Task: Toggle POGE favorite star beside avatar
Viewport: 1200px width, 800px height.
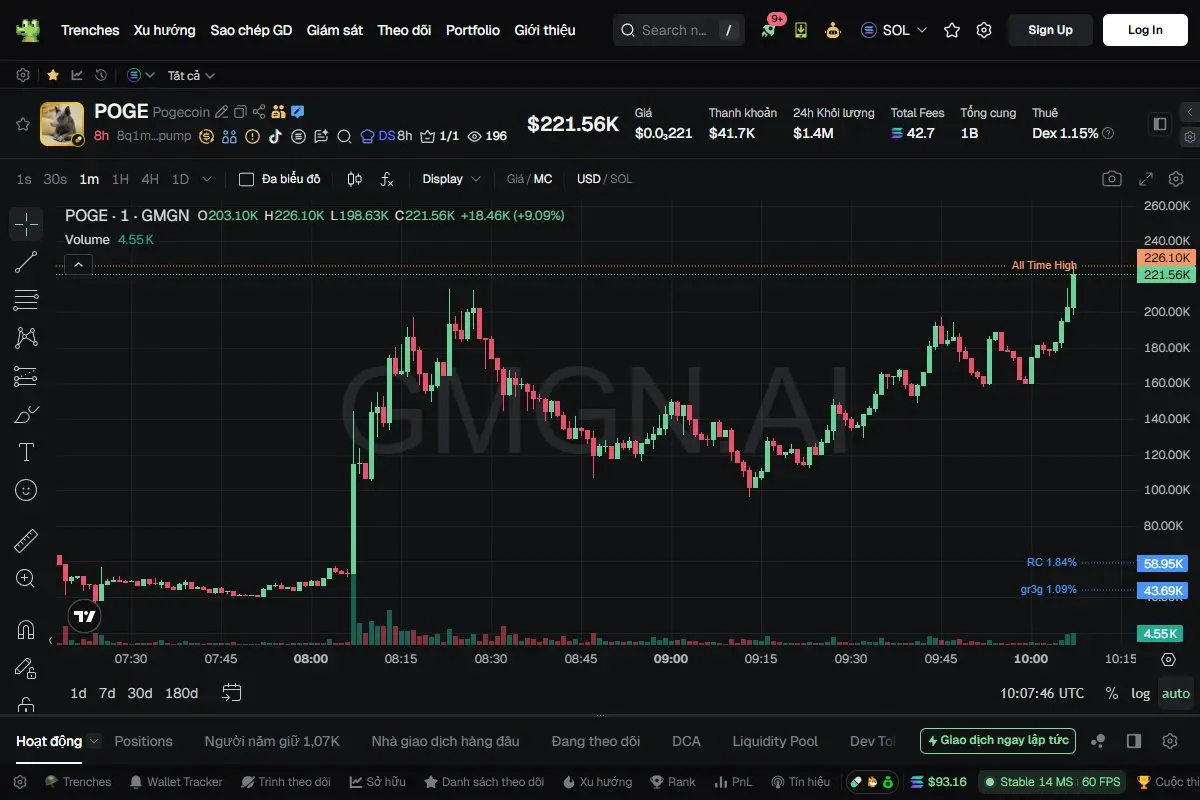Action: [x=22, y=124]
